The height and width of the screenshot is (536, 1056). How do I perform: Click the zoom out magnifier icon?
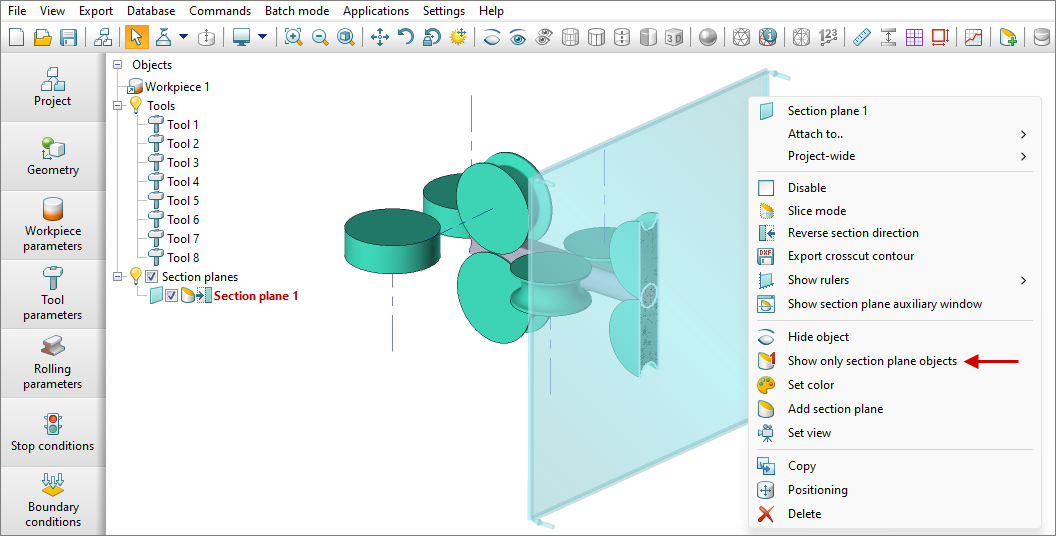[x=320, y=37]
